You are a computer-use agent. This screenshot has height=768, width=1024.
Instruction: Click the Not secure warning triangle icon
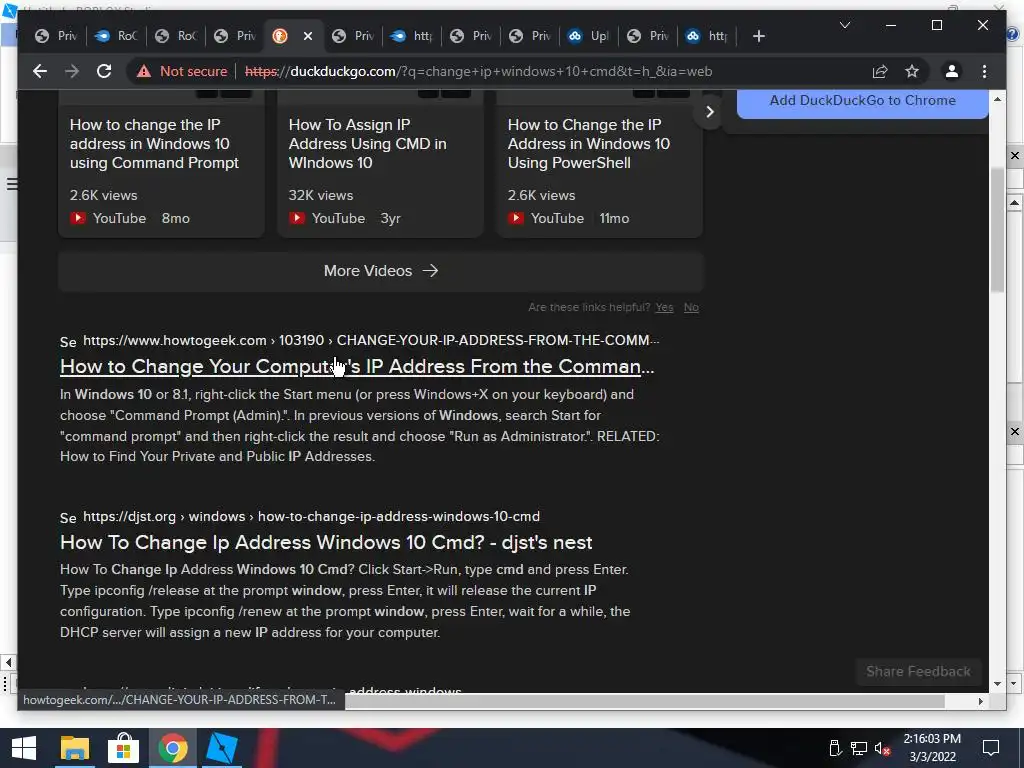click(144, 71)
